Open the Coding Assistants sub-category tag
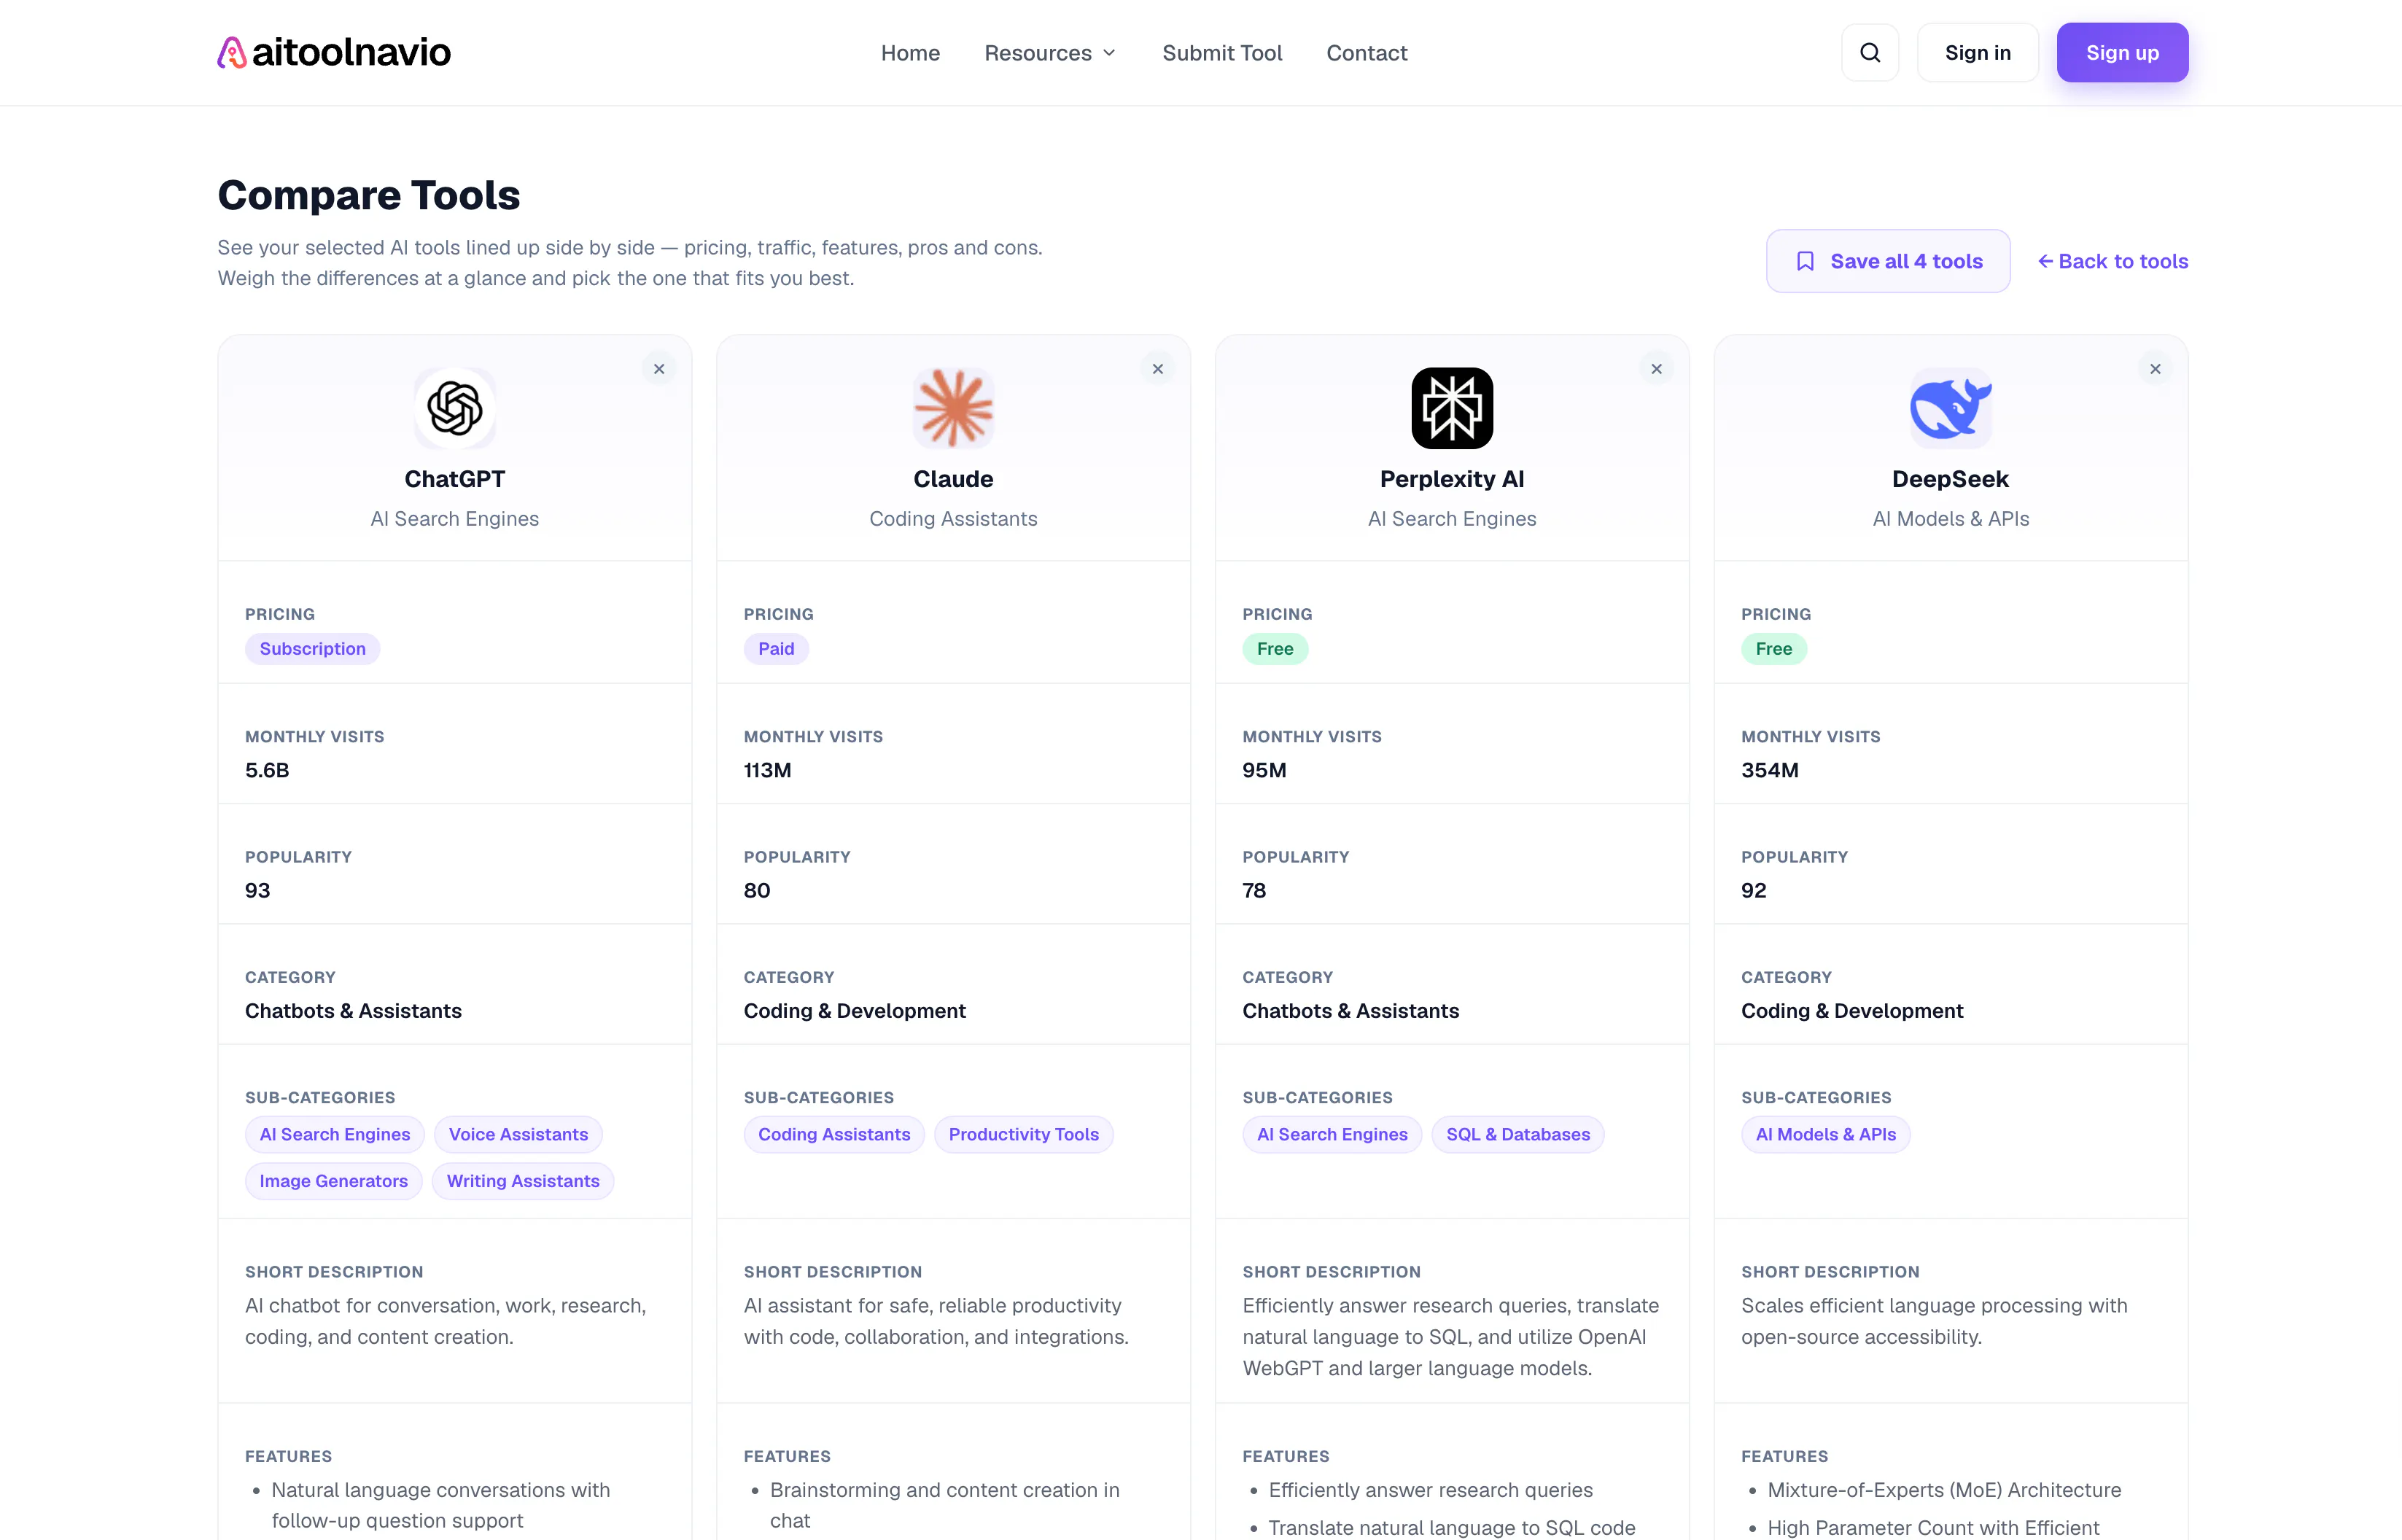This screenshot has height=1540, width=2402. (x=834, y=1134)
